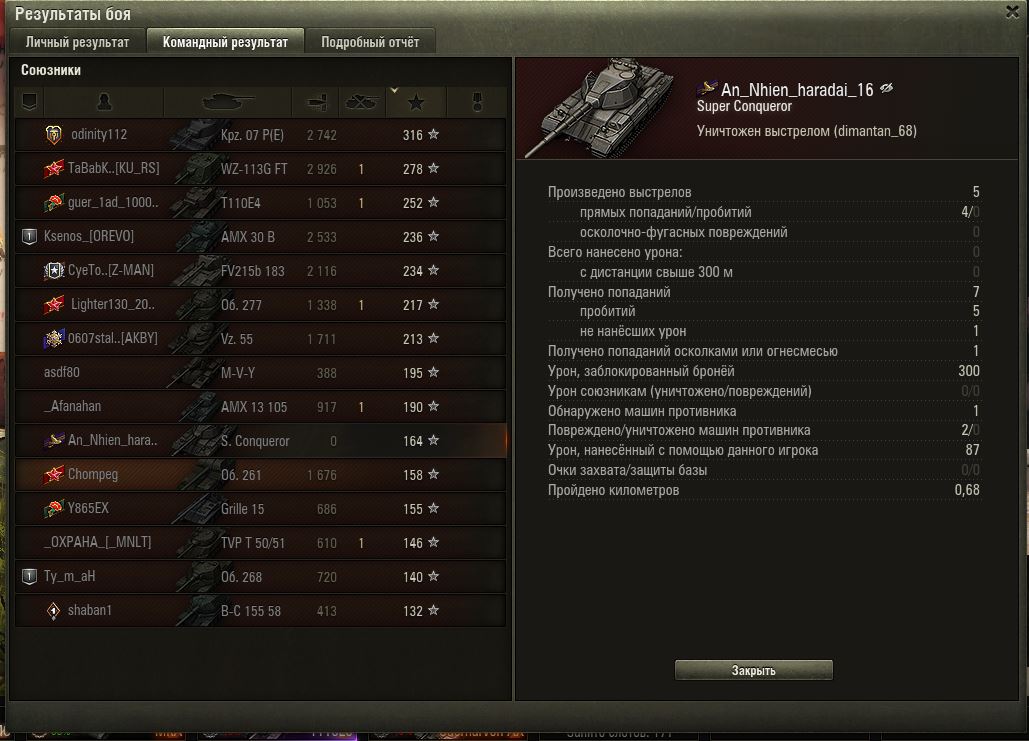Image resolution: width=1029 pixels, height=741 pixels.
Task: Click odinity112 clan badge icon
Action: click(54, 135)
